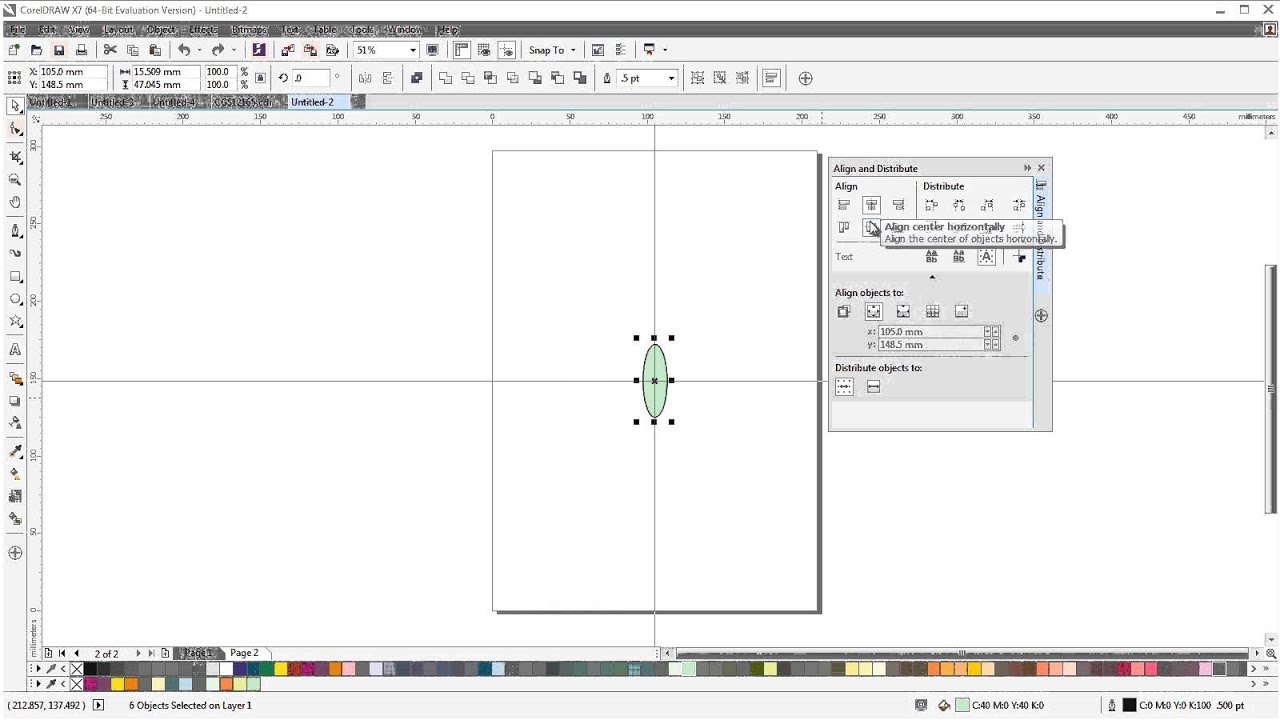The height and width of the screenshot is (720, 1280).
Task: Click quick customize plus below toolbox
Action: click(15, 553)
